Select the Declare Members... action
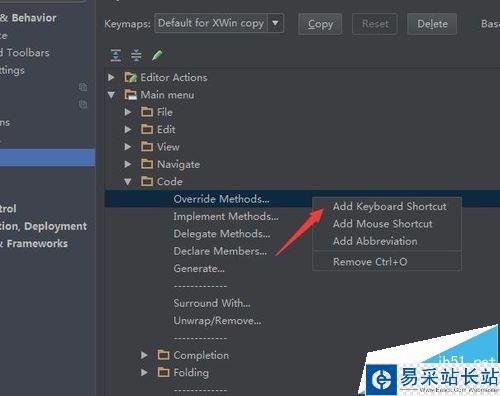 tap(220, 251)
